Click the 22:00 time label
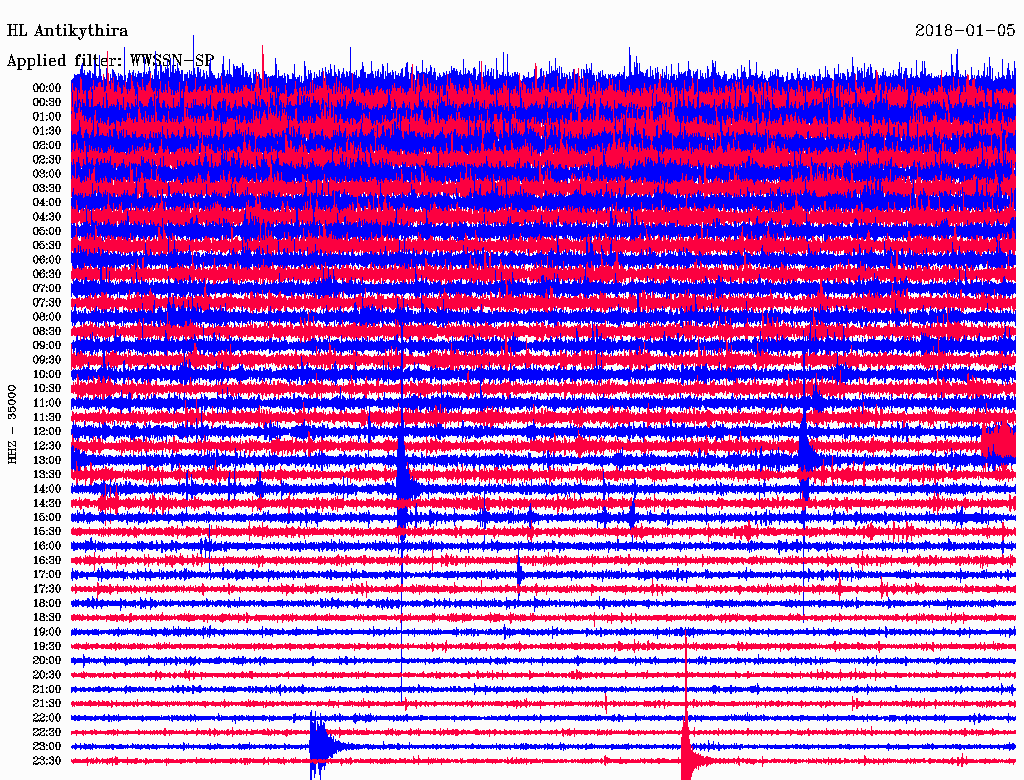The height and width of the screenshot is (780, 1024). click(x=47, y=717)
